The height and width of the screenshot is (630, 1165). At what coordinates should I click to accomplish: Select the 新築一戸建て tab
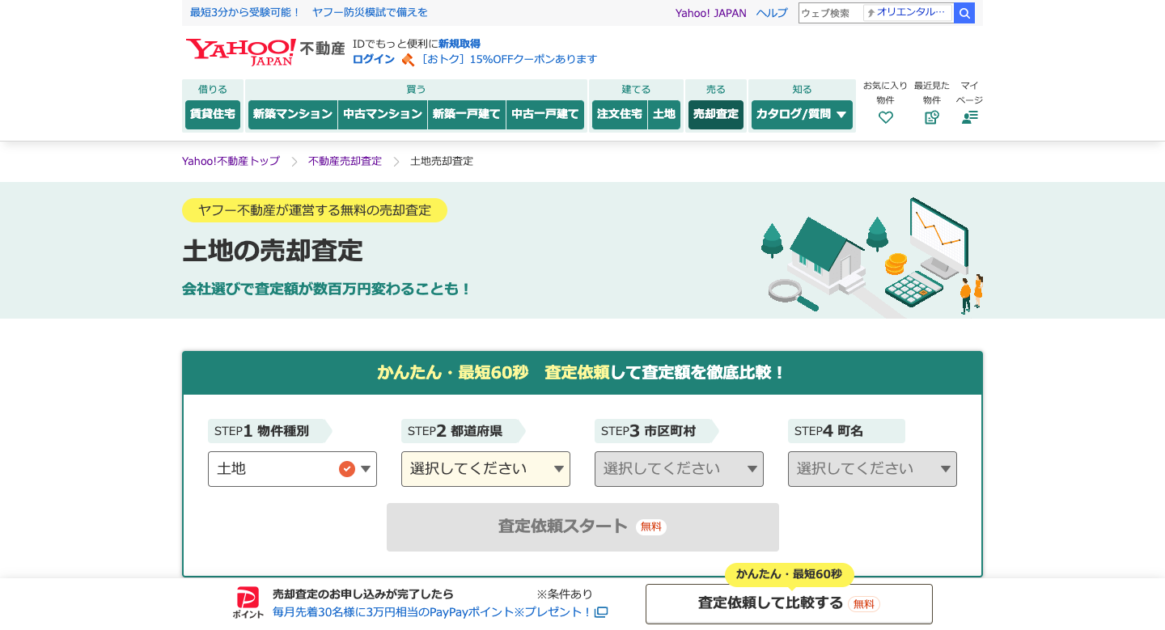[466, 114]
